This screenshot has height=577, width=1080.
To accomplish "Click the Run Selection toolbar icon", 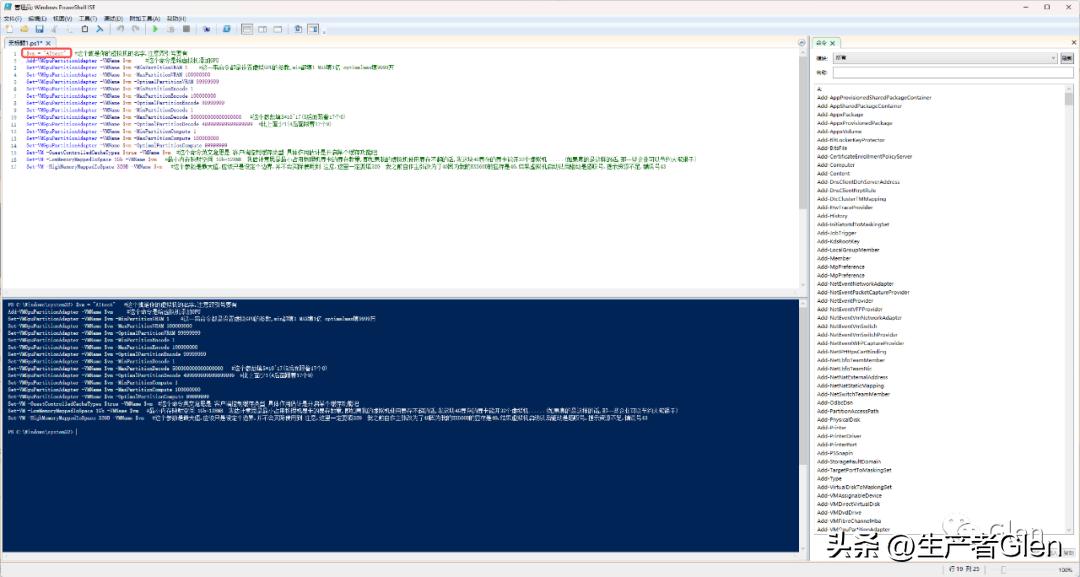I will pyautogui.click(x=171, y=29).
